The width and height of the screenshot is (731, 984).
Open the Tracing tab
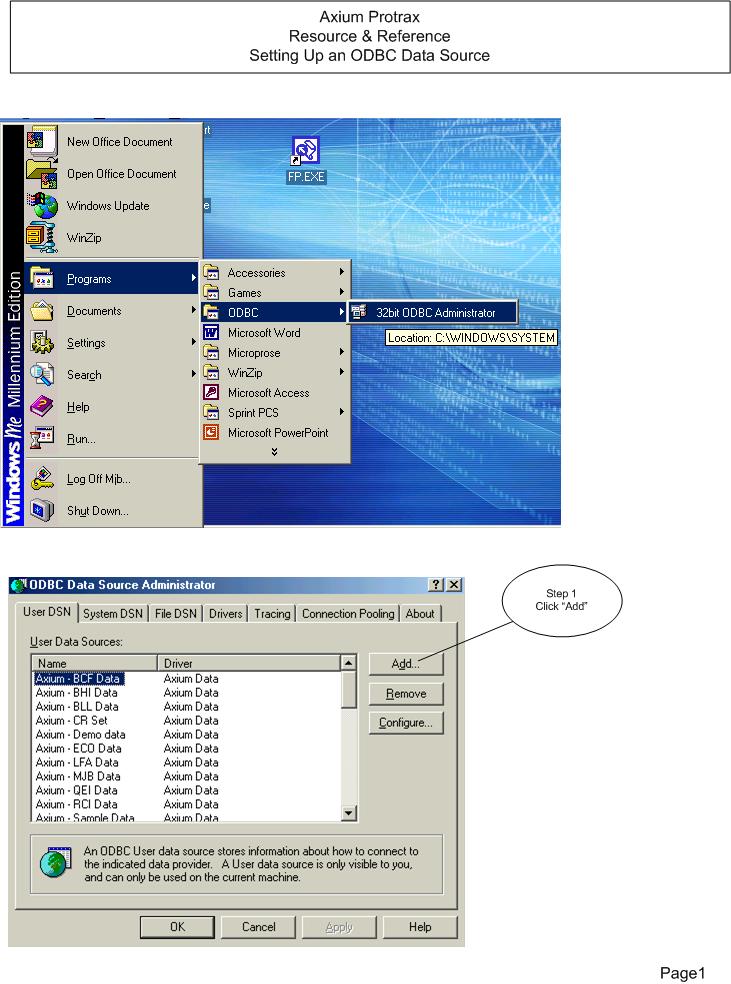pyautogui.click(x=272, y=614)
